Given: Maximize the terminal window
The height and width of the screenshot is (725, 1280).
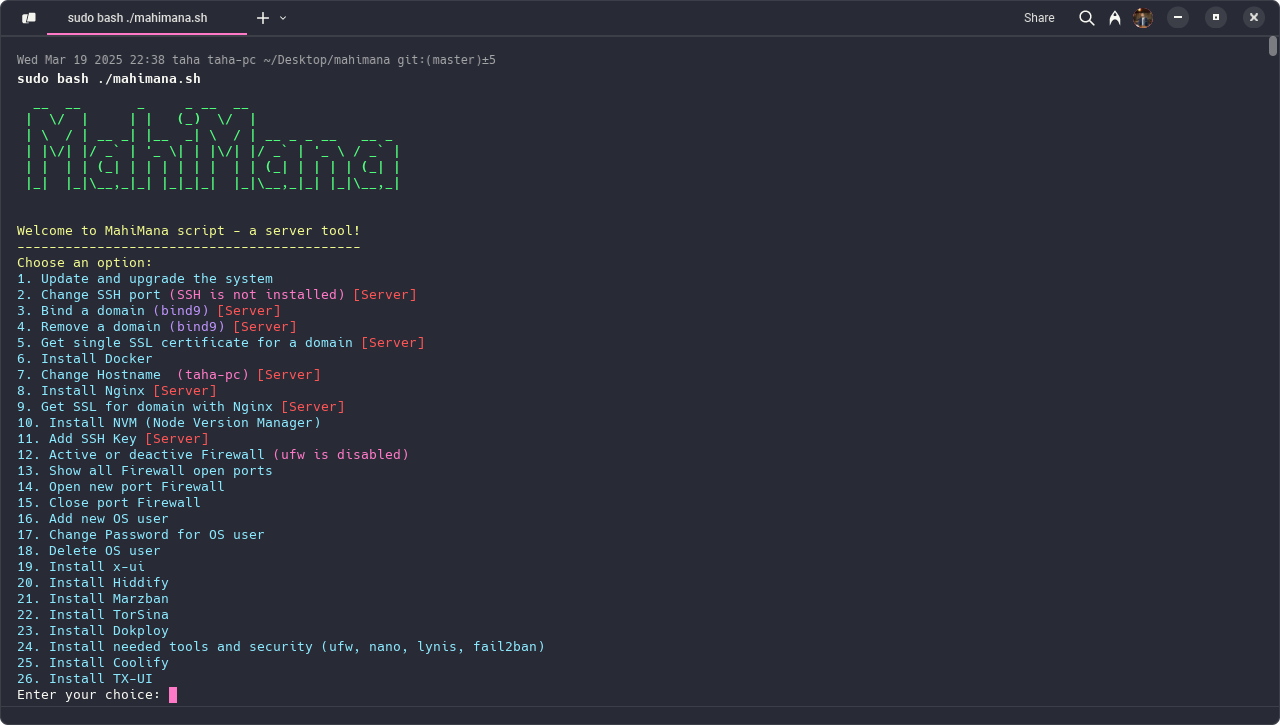Looking at the screenshot, I should 1216,17.
